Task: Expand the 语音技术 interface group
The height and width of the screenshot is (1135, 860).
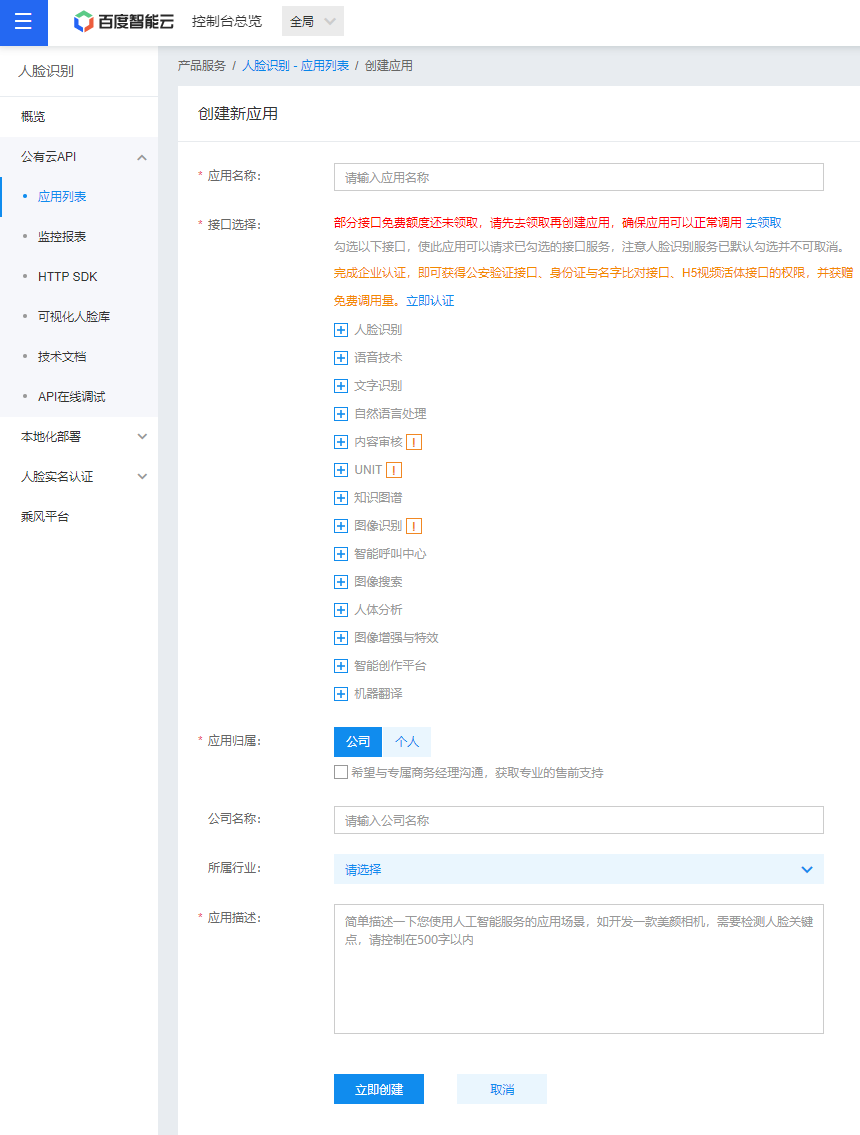Action: pyautogui.click(x=341, y=358)
